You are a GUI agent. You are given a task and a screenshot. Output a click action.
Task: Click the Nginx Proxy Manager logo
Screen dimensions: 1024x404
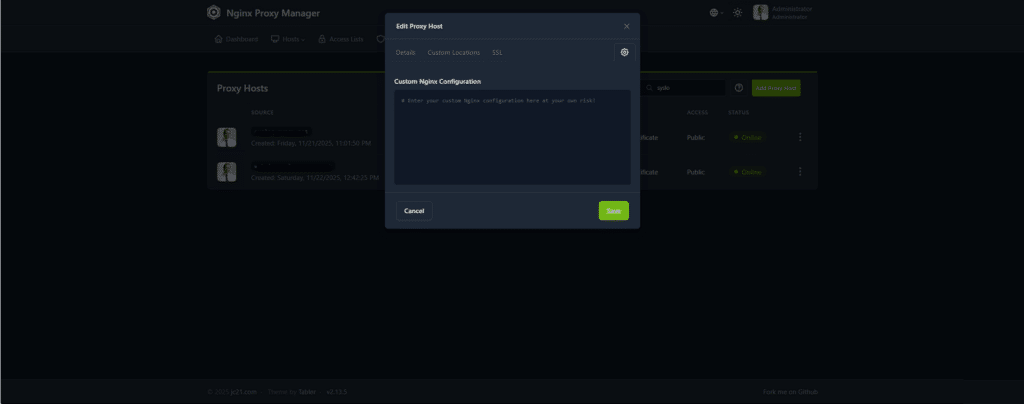click(x=214, y=13)
